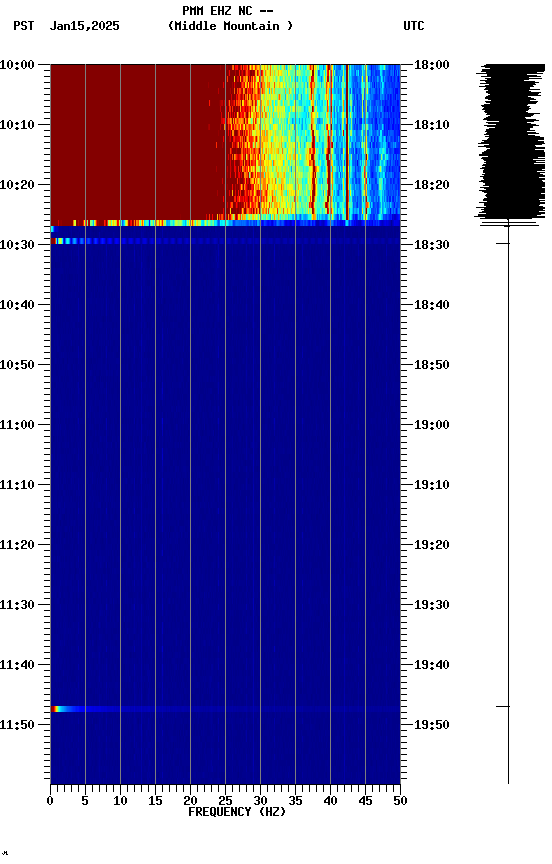This screenshot has width=552, height=864.
Task: Click the date Jan15,2025
Action: [x=84, y=26]
